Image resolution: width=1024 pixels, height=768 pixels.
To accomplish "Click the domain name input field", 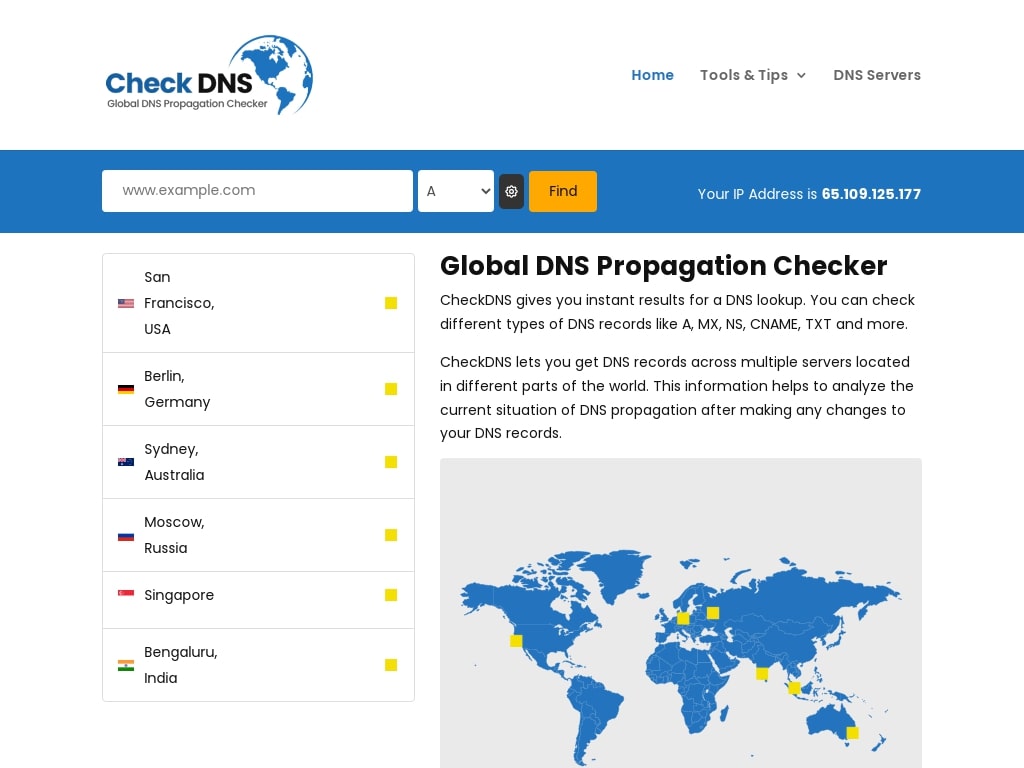I will coord(257,191).
